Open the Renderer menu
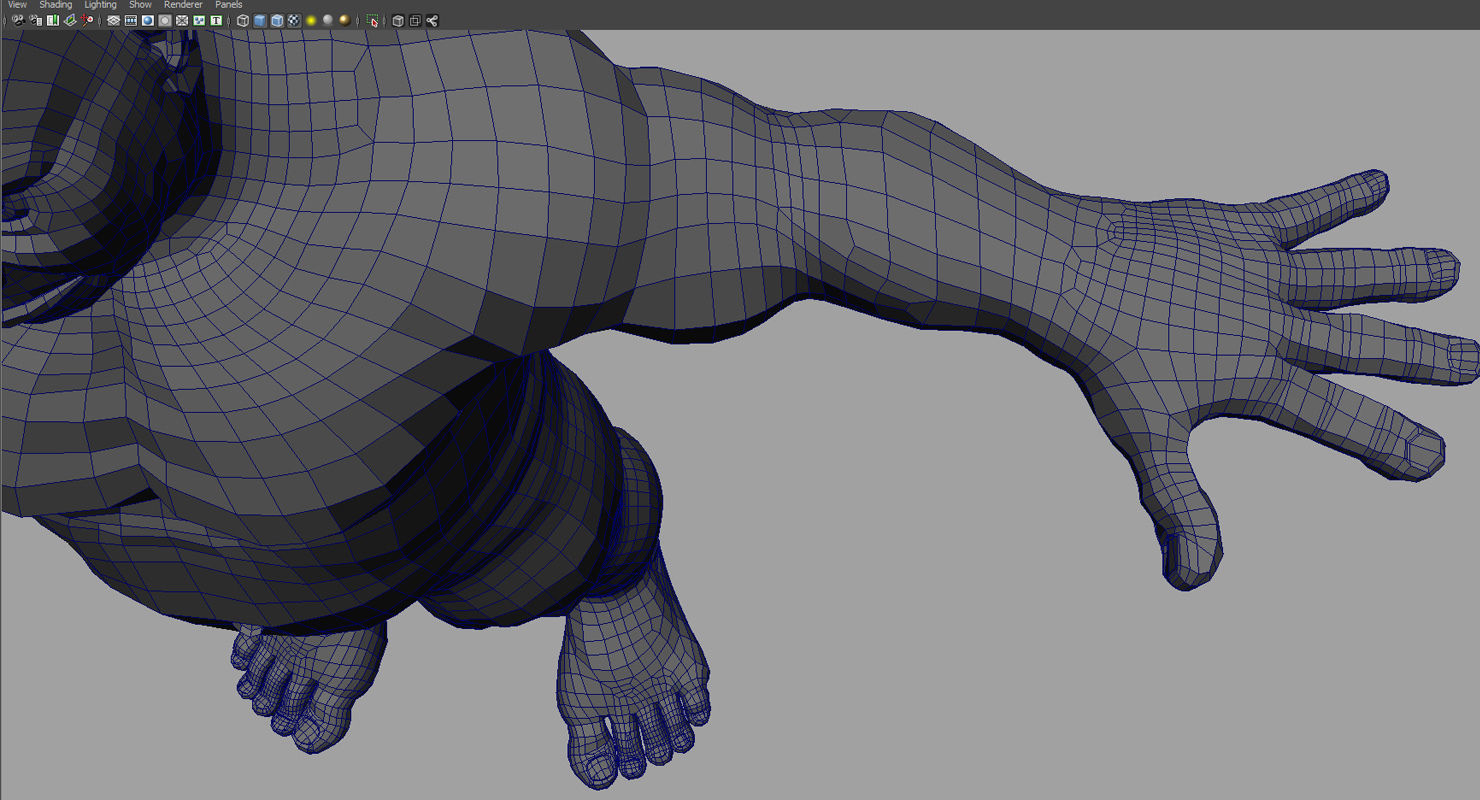Viewport: 1480px width, 800px height. pyautogui.click(x=183, y=5)
